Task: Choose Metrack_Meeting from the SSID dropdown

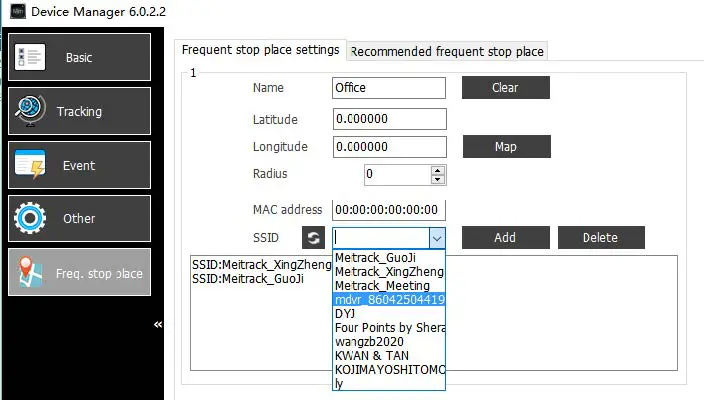Action: coord(389,286)
